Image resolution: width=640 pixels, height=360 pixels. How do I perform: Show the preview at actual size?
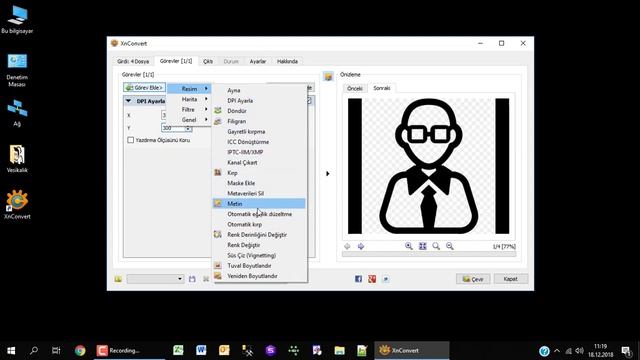tap(436, 246)
